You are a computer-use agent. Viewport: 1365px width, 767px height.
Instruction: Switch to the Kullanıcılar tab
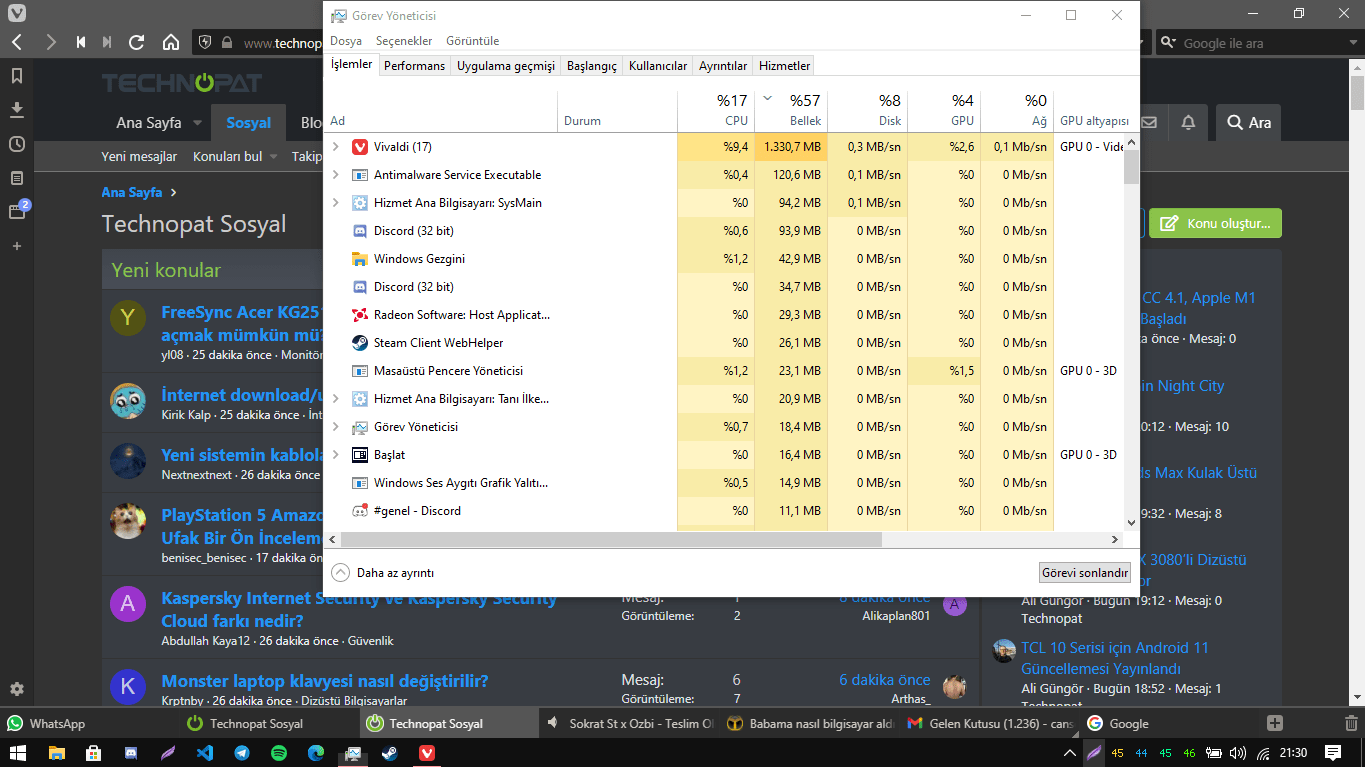pyautogui.click(x=658, y=66)
